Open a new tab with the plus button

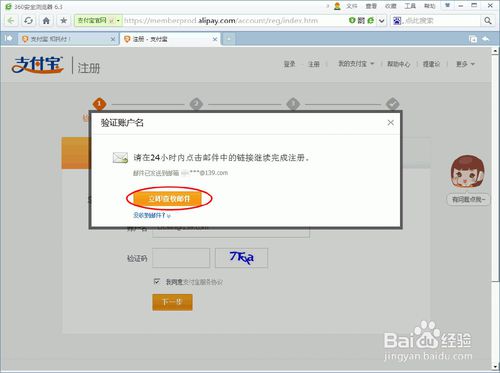229,39
